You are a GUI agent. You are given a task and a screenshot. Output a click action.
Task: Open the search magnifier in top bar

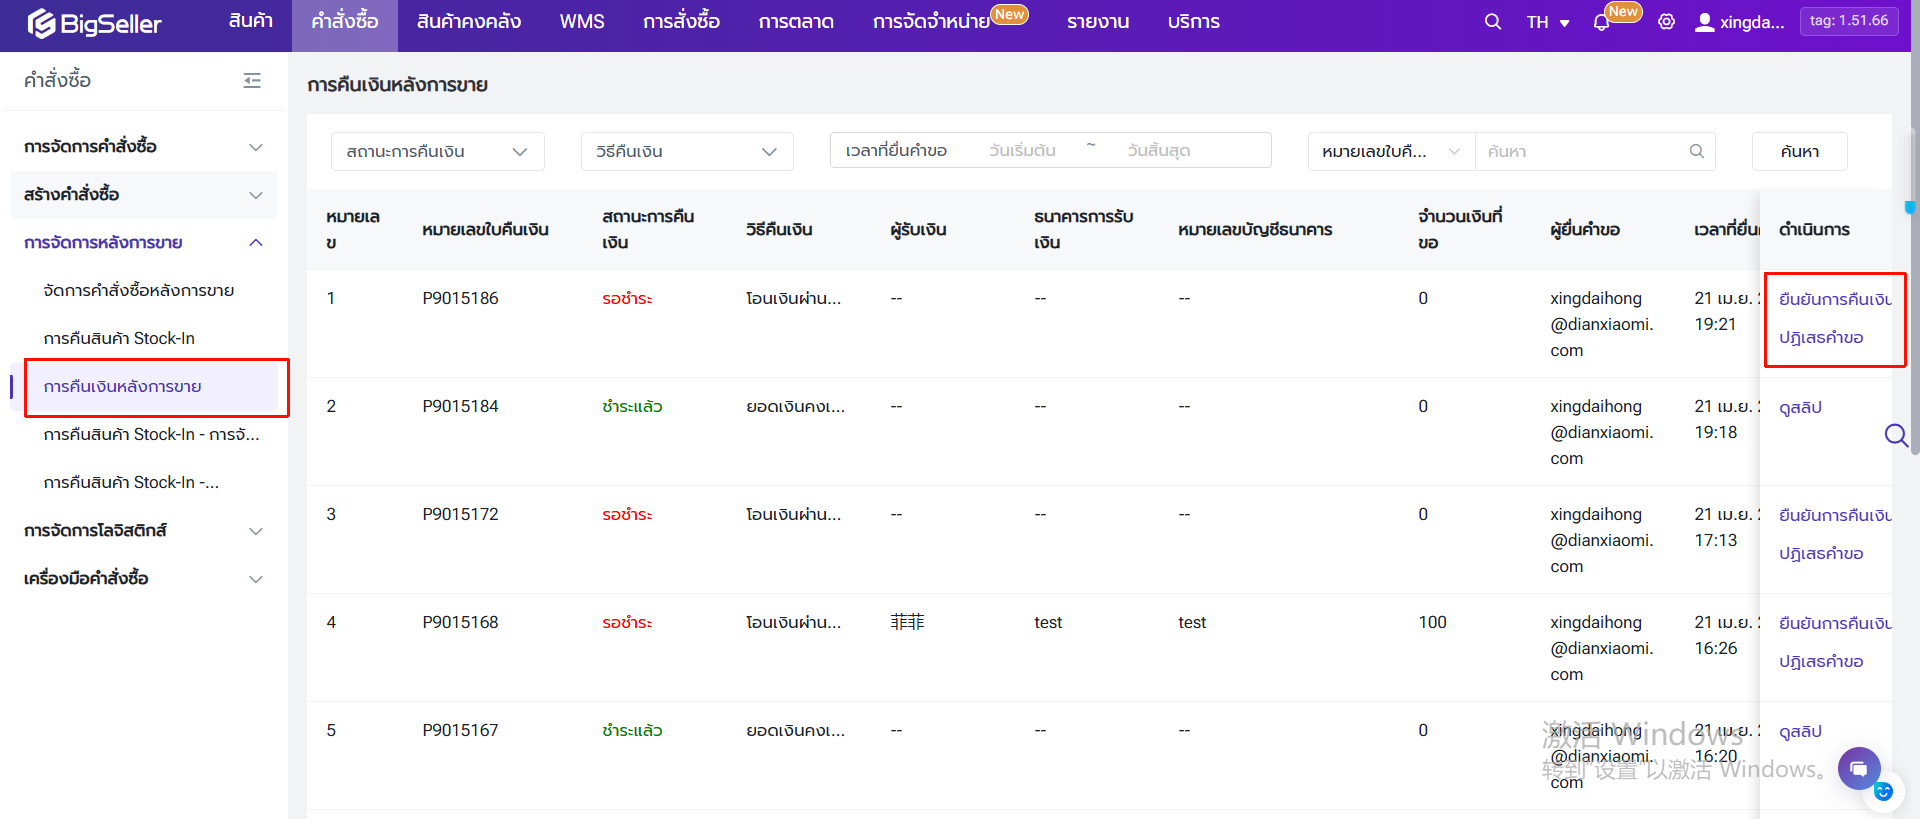(x=1492, y=22)
